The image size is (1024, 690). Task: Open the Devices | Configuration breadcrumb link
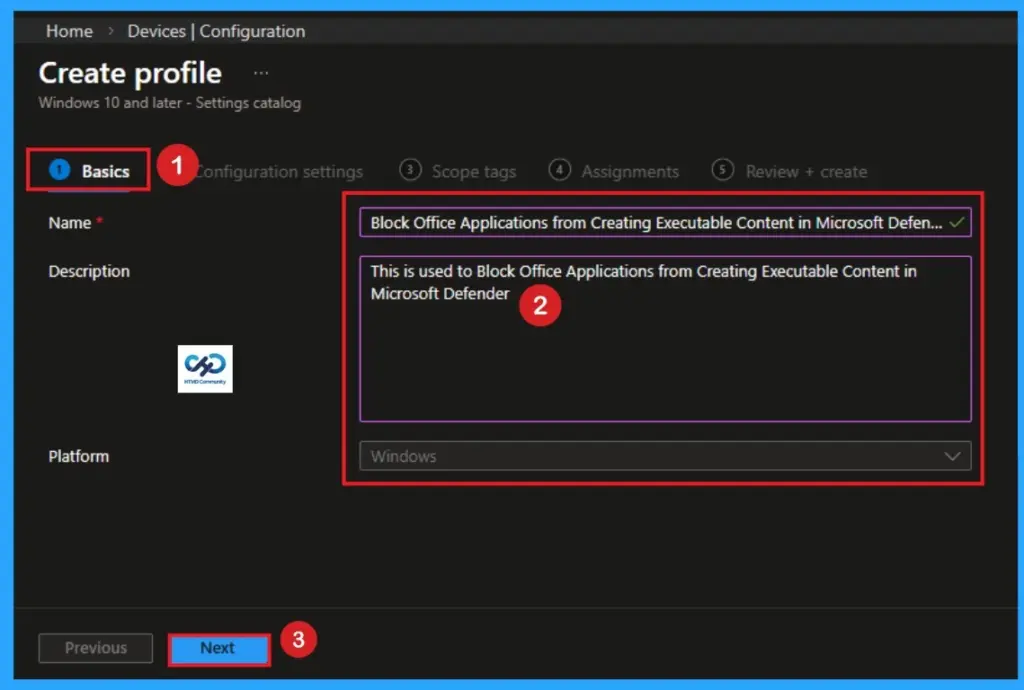coord(216,31)
